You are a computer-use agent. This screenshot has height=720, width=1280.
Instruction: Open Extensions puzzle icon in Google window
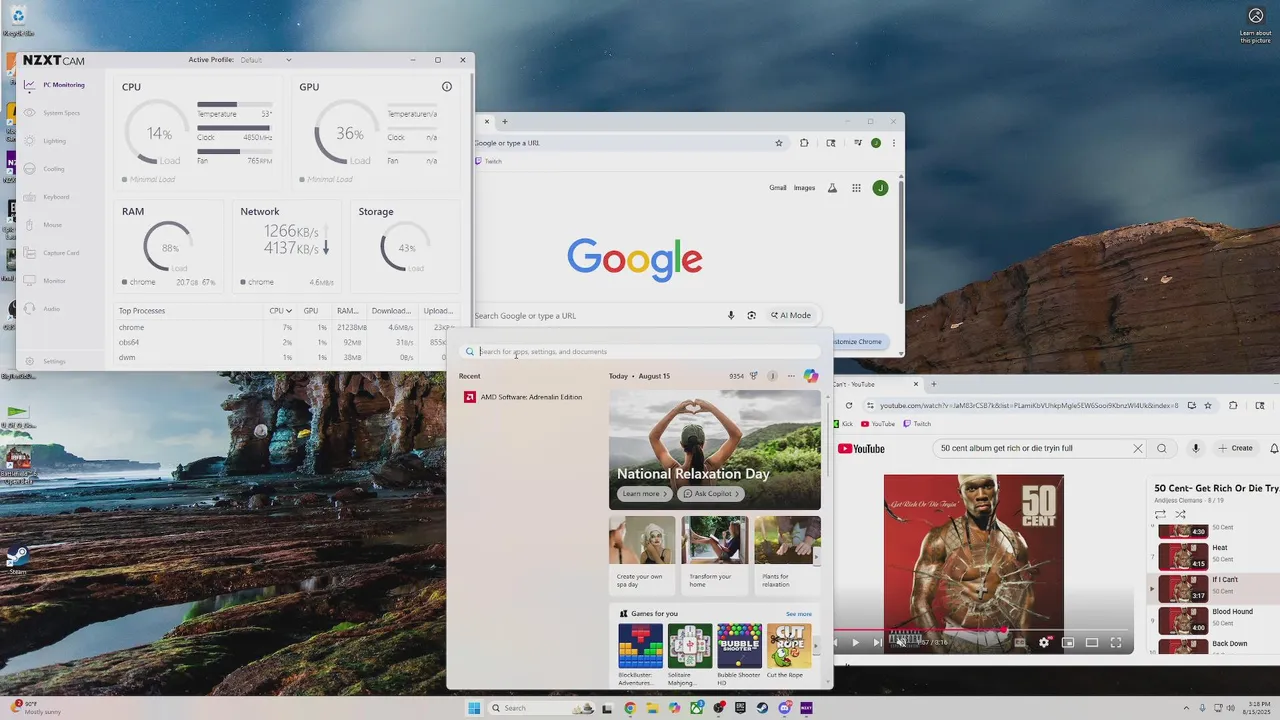point(804,143)
